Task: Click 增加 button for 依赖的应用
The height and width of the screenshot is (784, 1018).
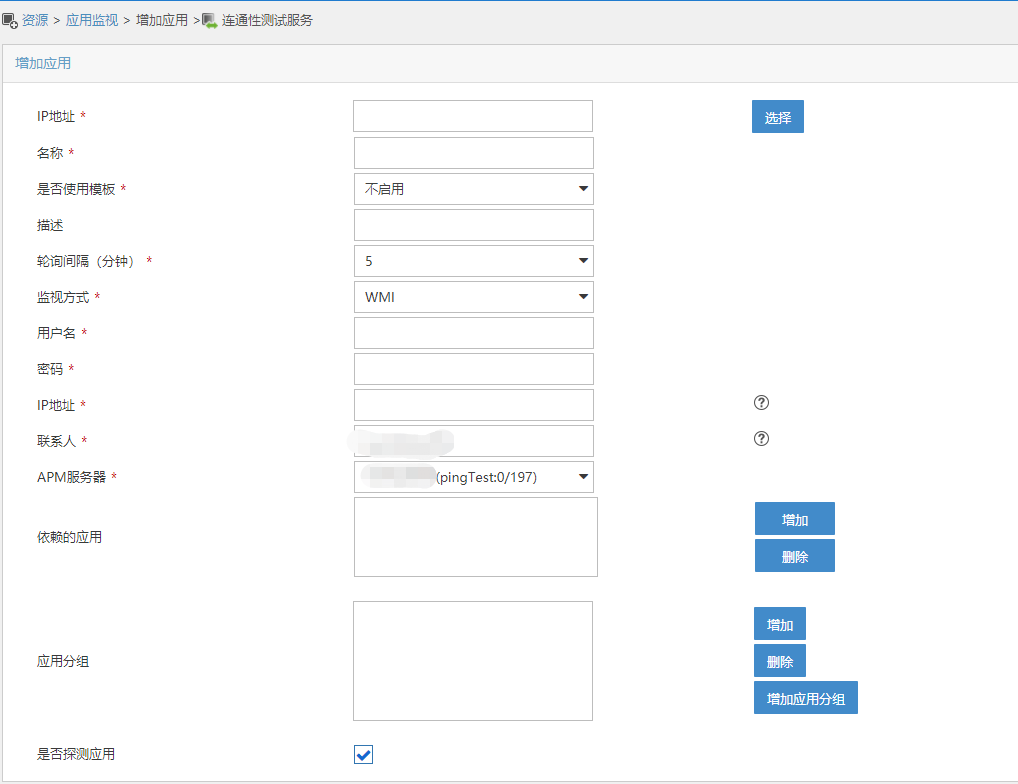Action: [x=795, y=519]
